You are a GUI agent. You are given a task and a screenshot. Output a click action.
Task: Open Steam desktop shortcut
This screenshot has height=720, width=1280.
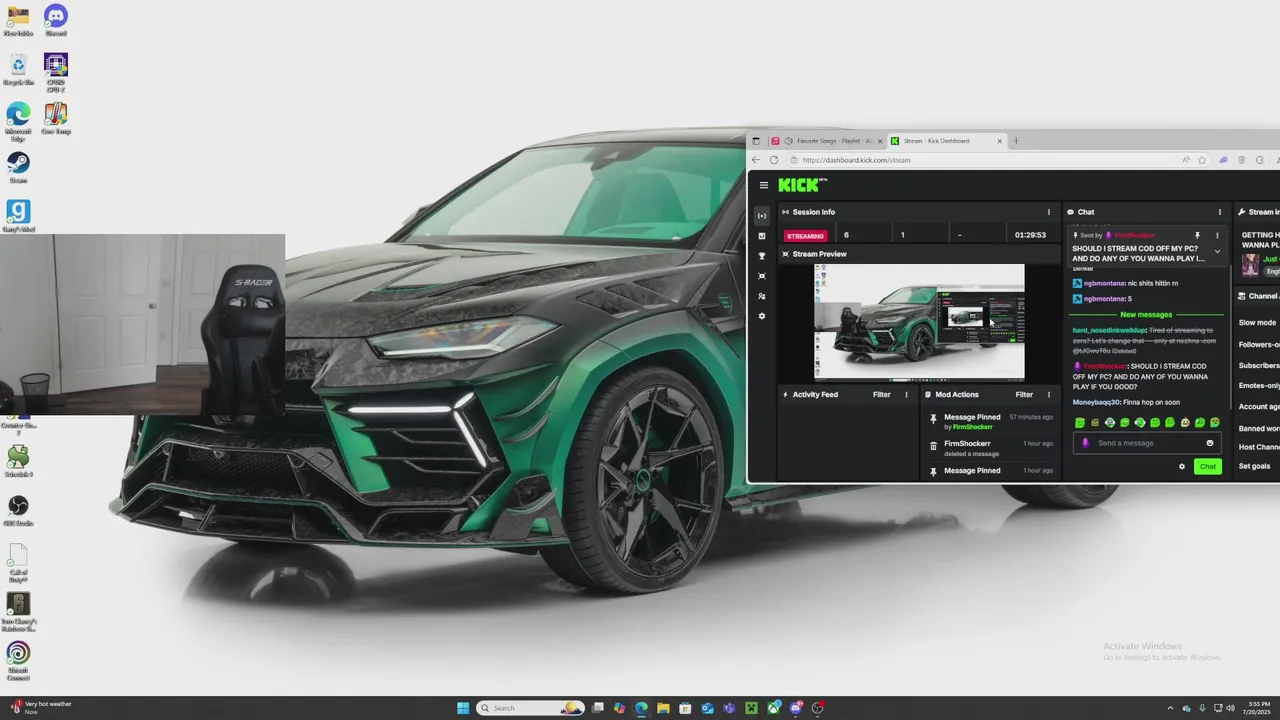tap(18, 166)
